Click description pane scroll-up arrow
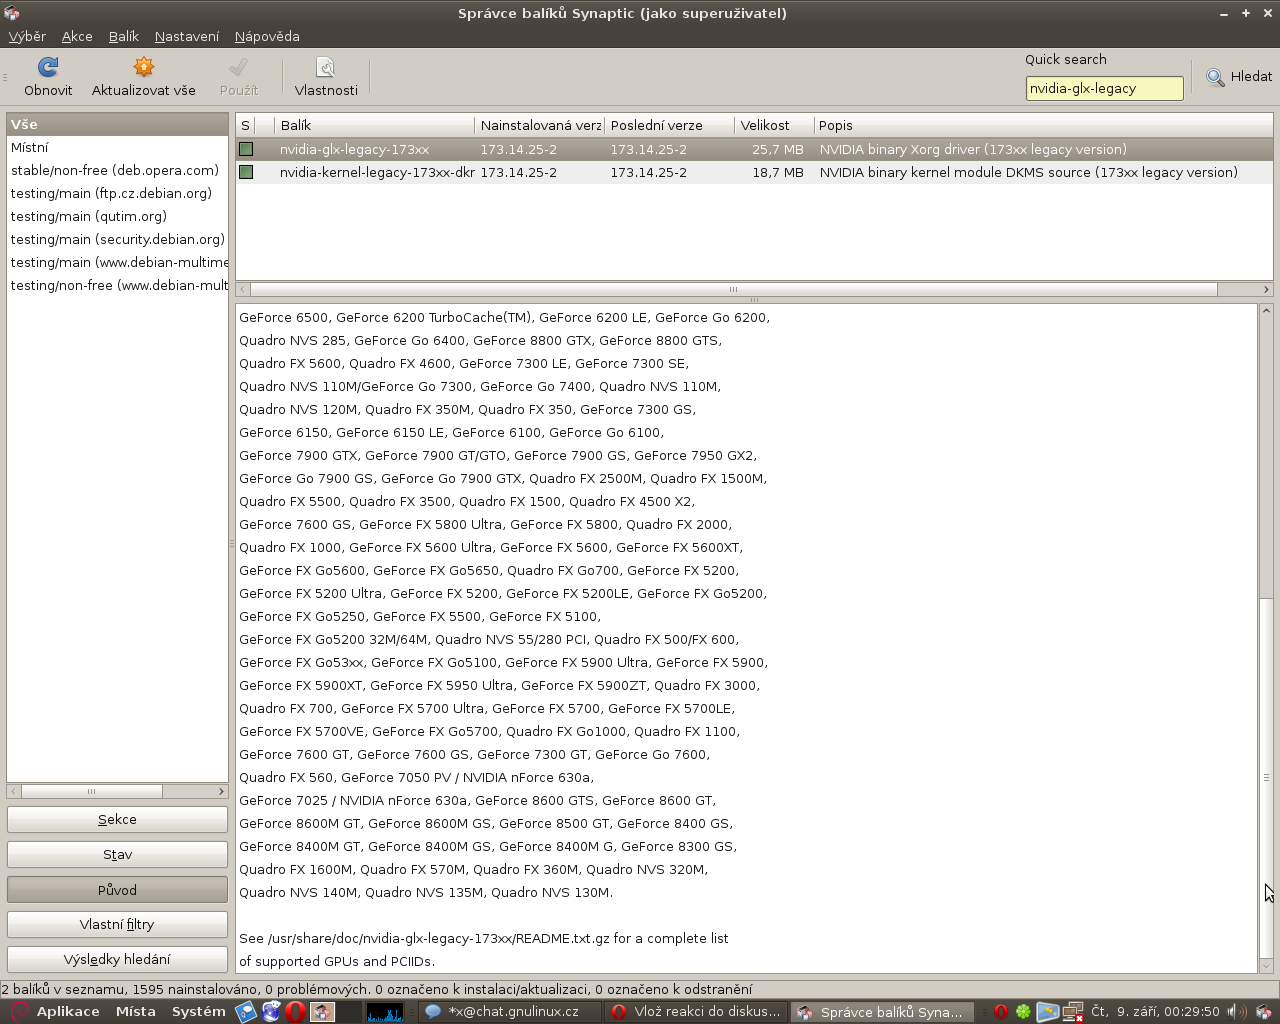The height and width of the screenshot is (1024, 1280). click(1266, 311)
